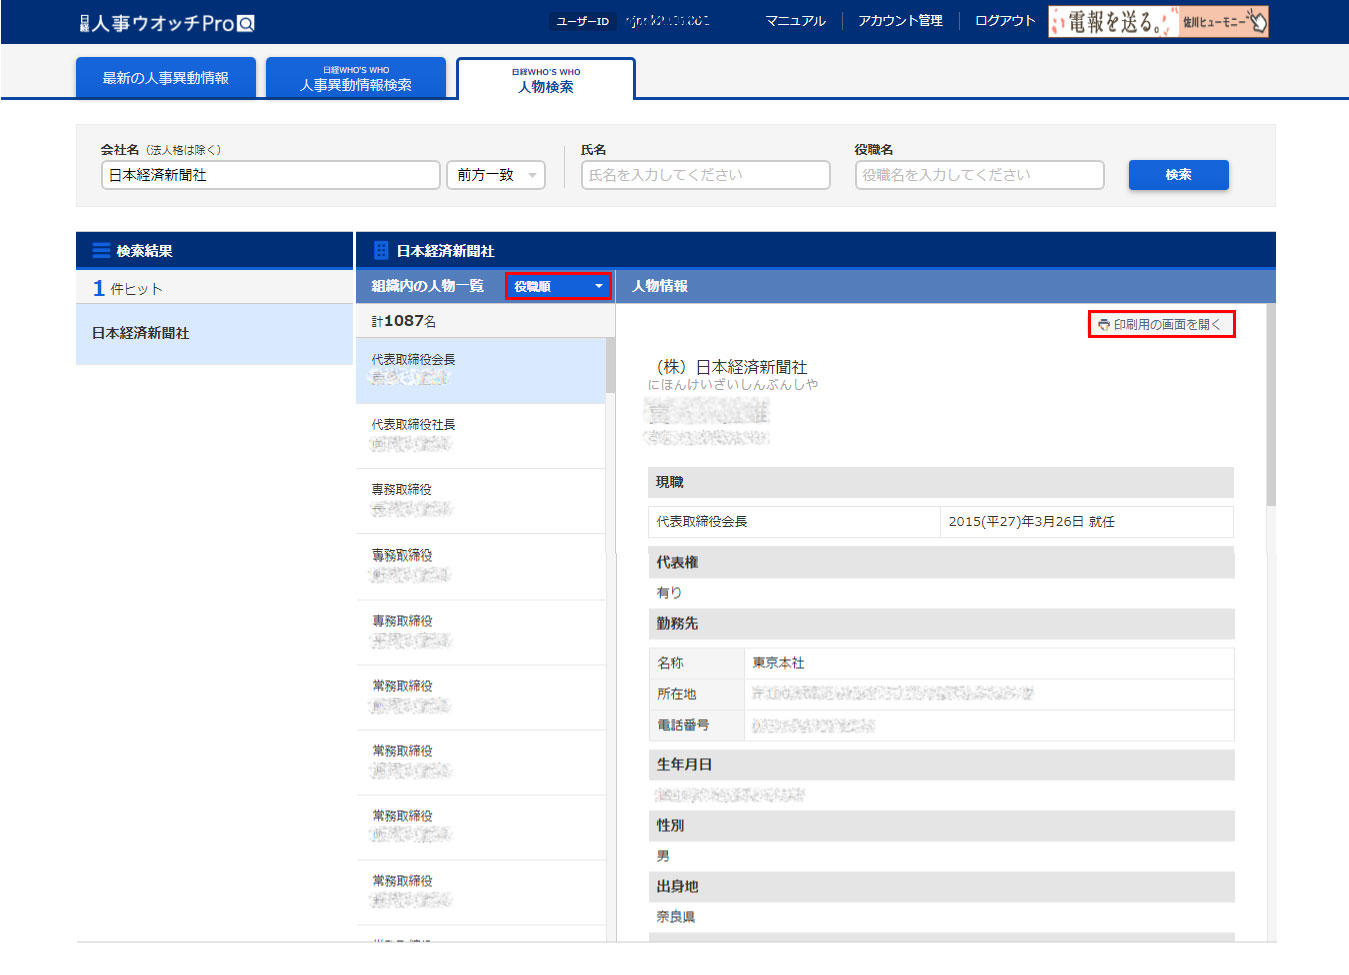Click the hamburger icon beside 検索結果
1349x975 pixels.
click(x=101, y=250)
